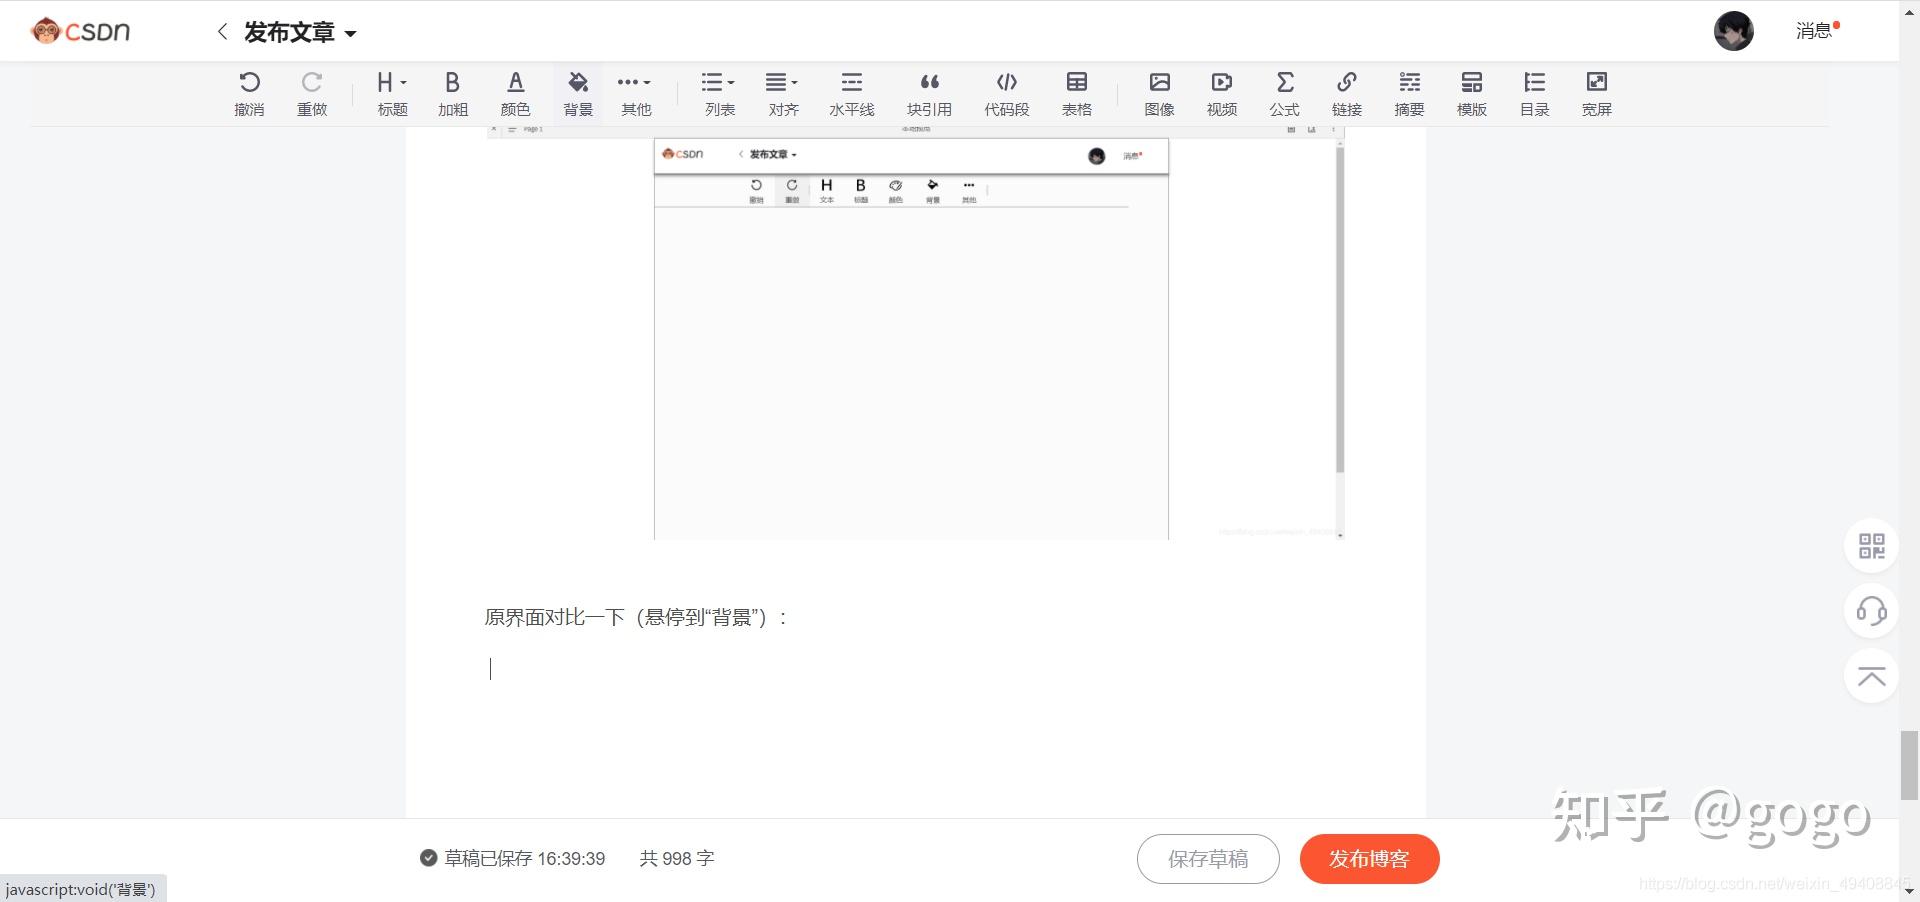Open the text Color (颜色) tool
This screenshot has height=902, width=1920.
(x=515, y=94)
